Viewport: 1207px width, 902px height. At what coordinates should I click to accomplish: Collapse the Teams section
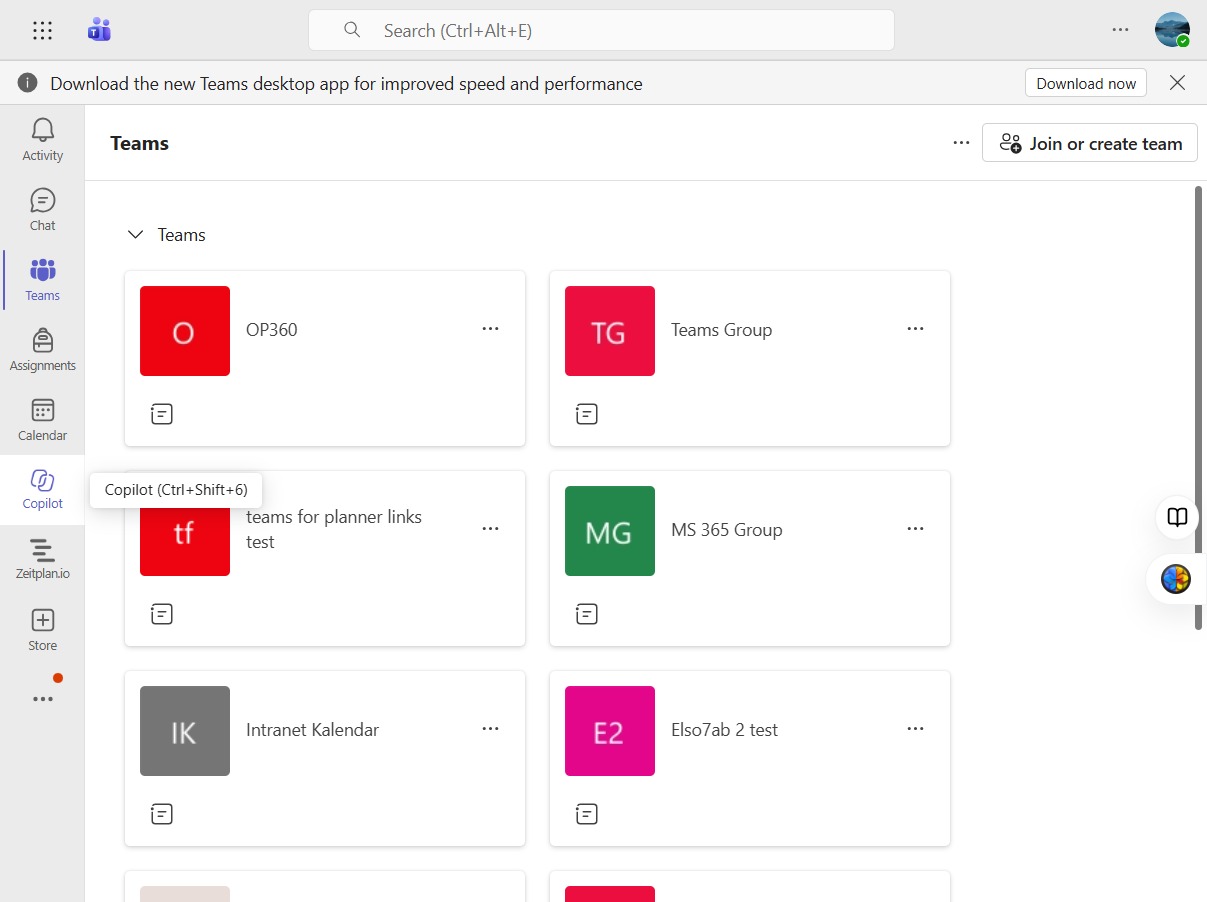coord(136,235)
